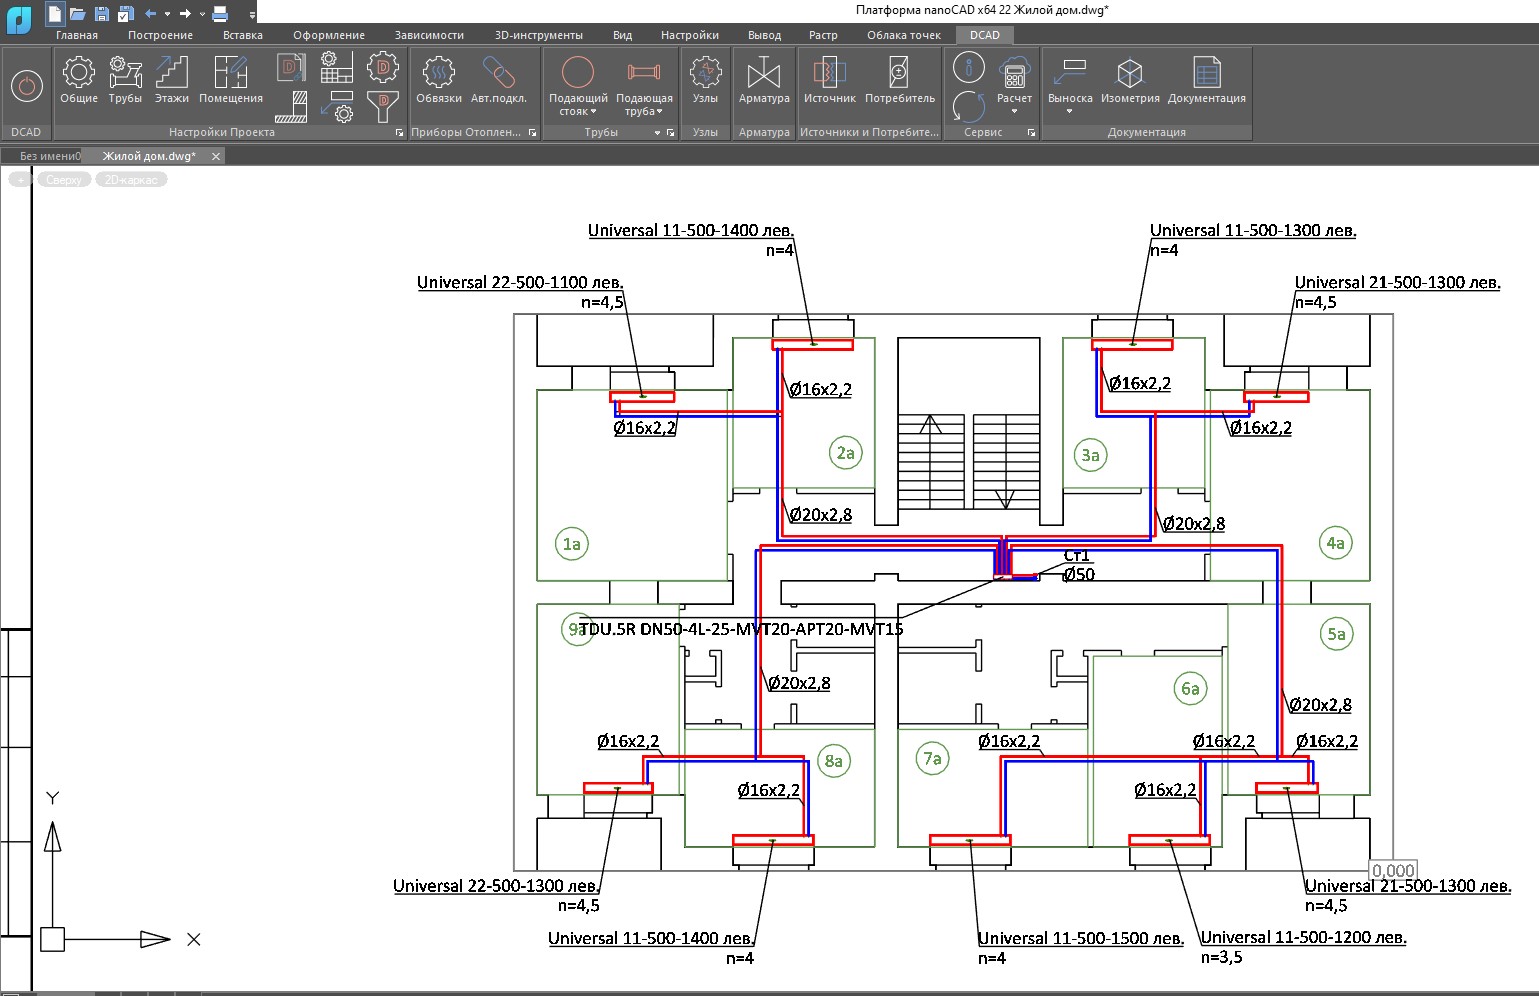Switch to the 3D-инструменты ribbon tab
Image resolution: width=1539 pixels, height=996 pixels.
point(539,35)
